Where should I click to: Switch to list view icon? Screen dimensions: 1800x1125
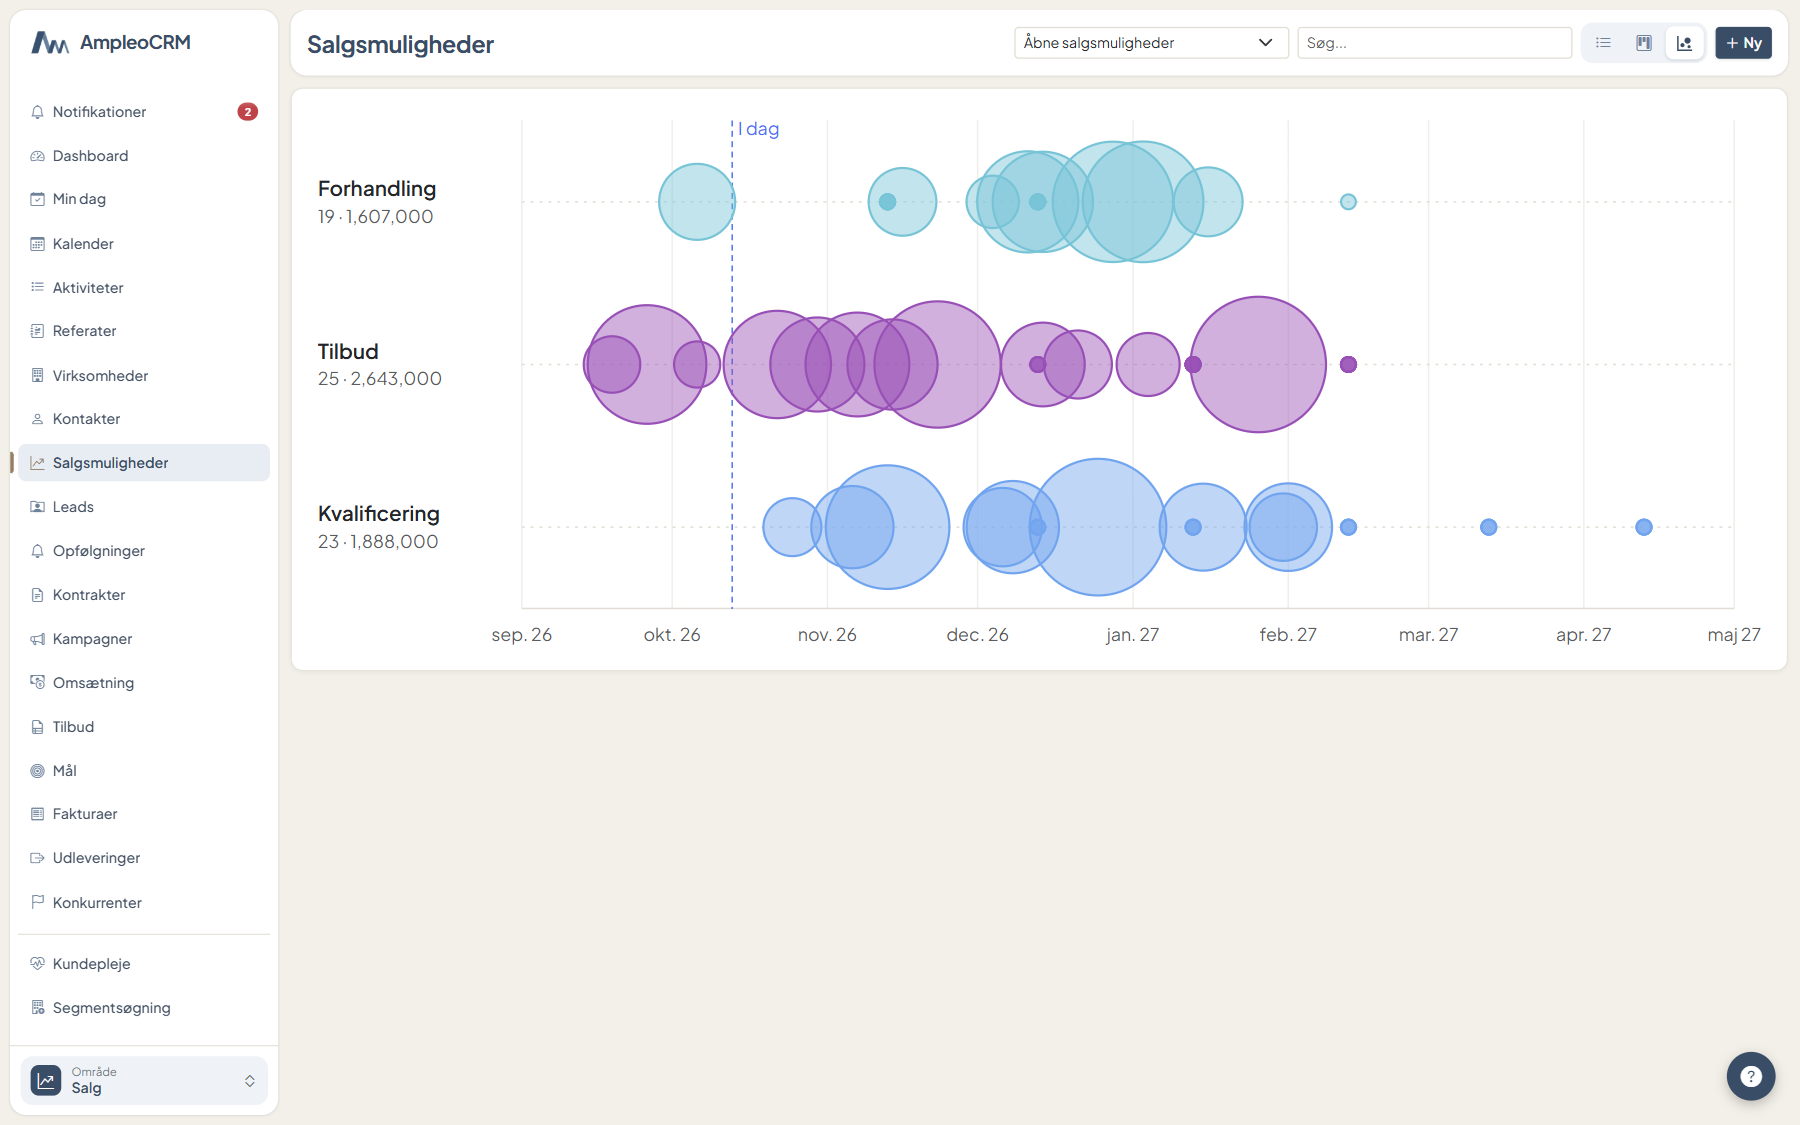(x=1603, y=43)
